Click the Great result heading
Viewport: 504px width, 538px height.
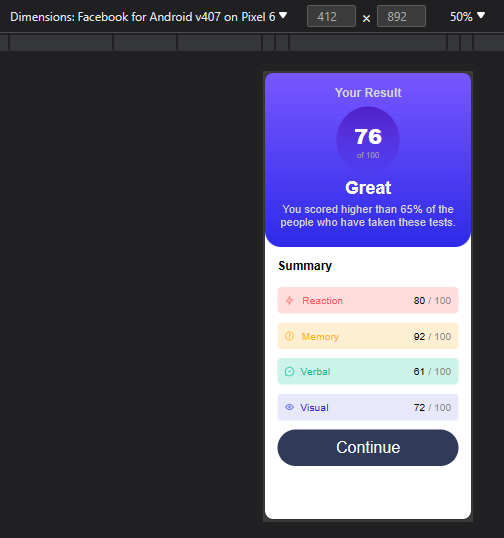[x=368, y=188]
